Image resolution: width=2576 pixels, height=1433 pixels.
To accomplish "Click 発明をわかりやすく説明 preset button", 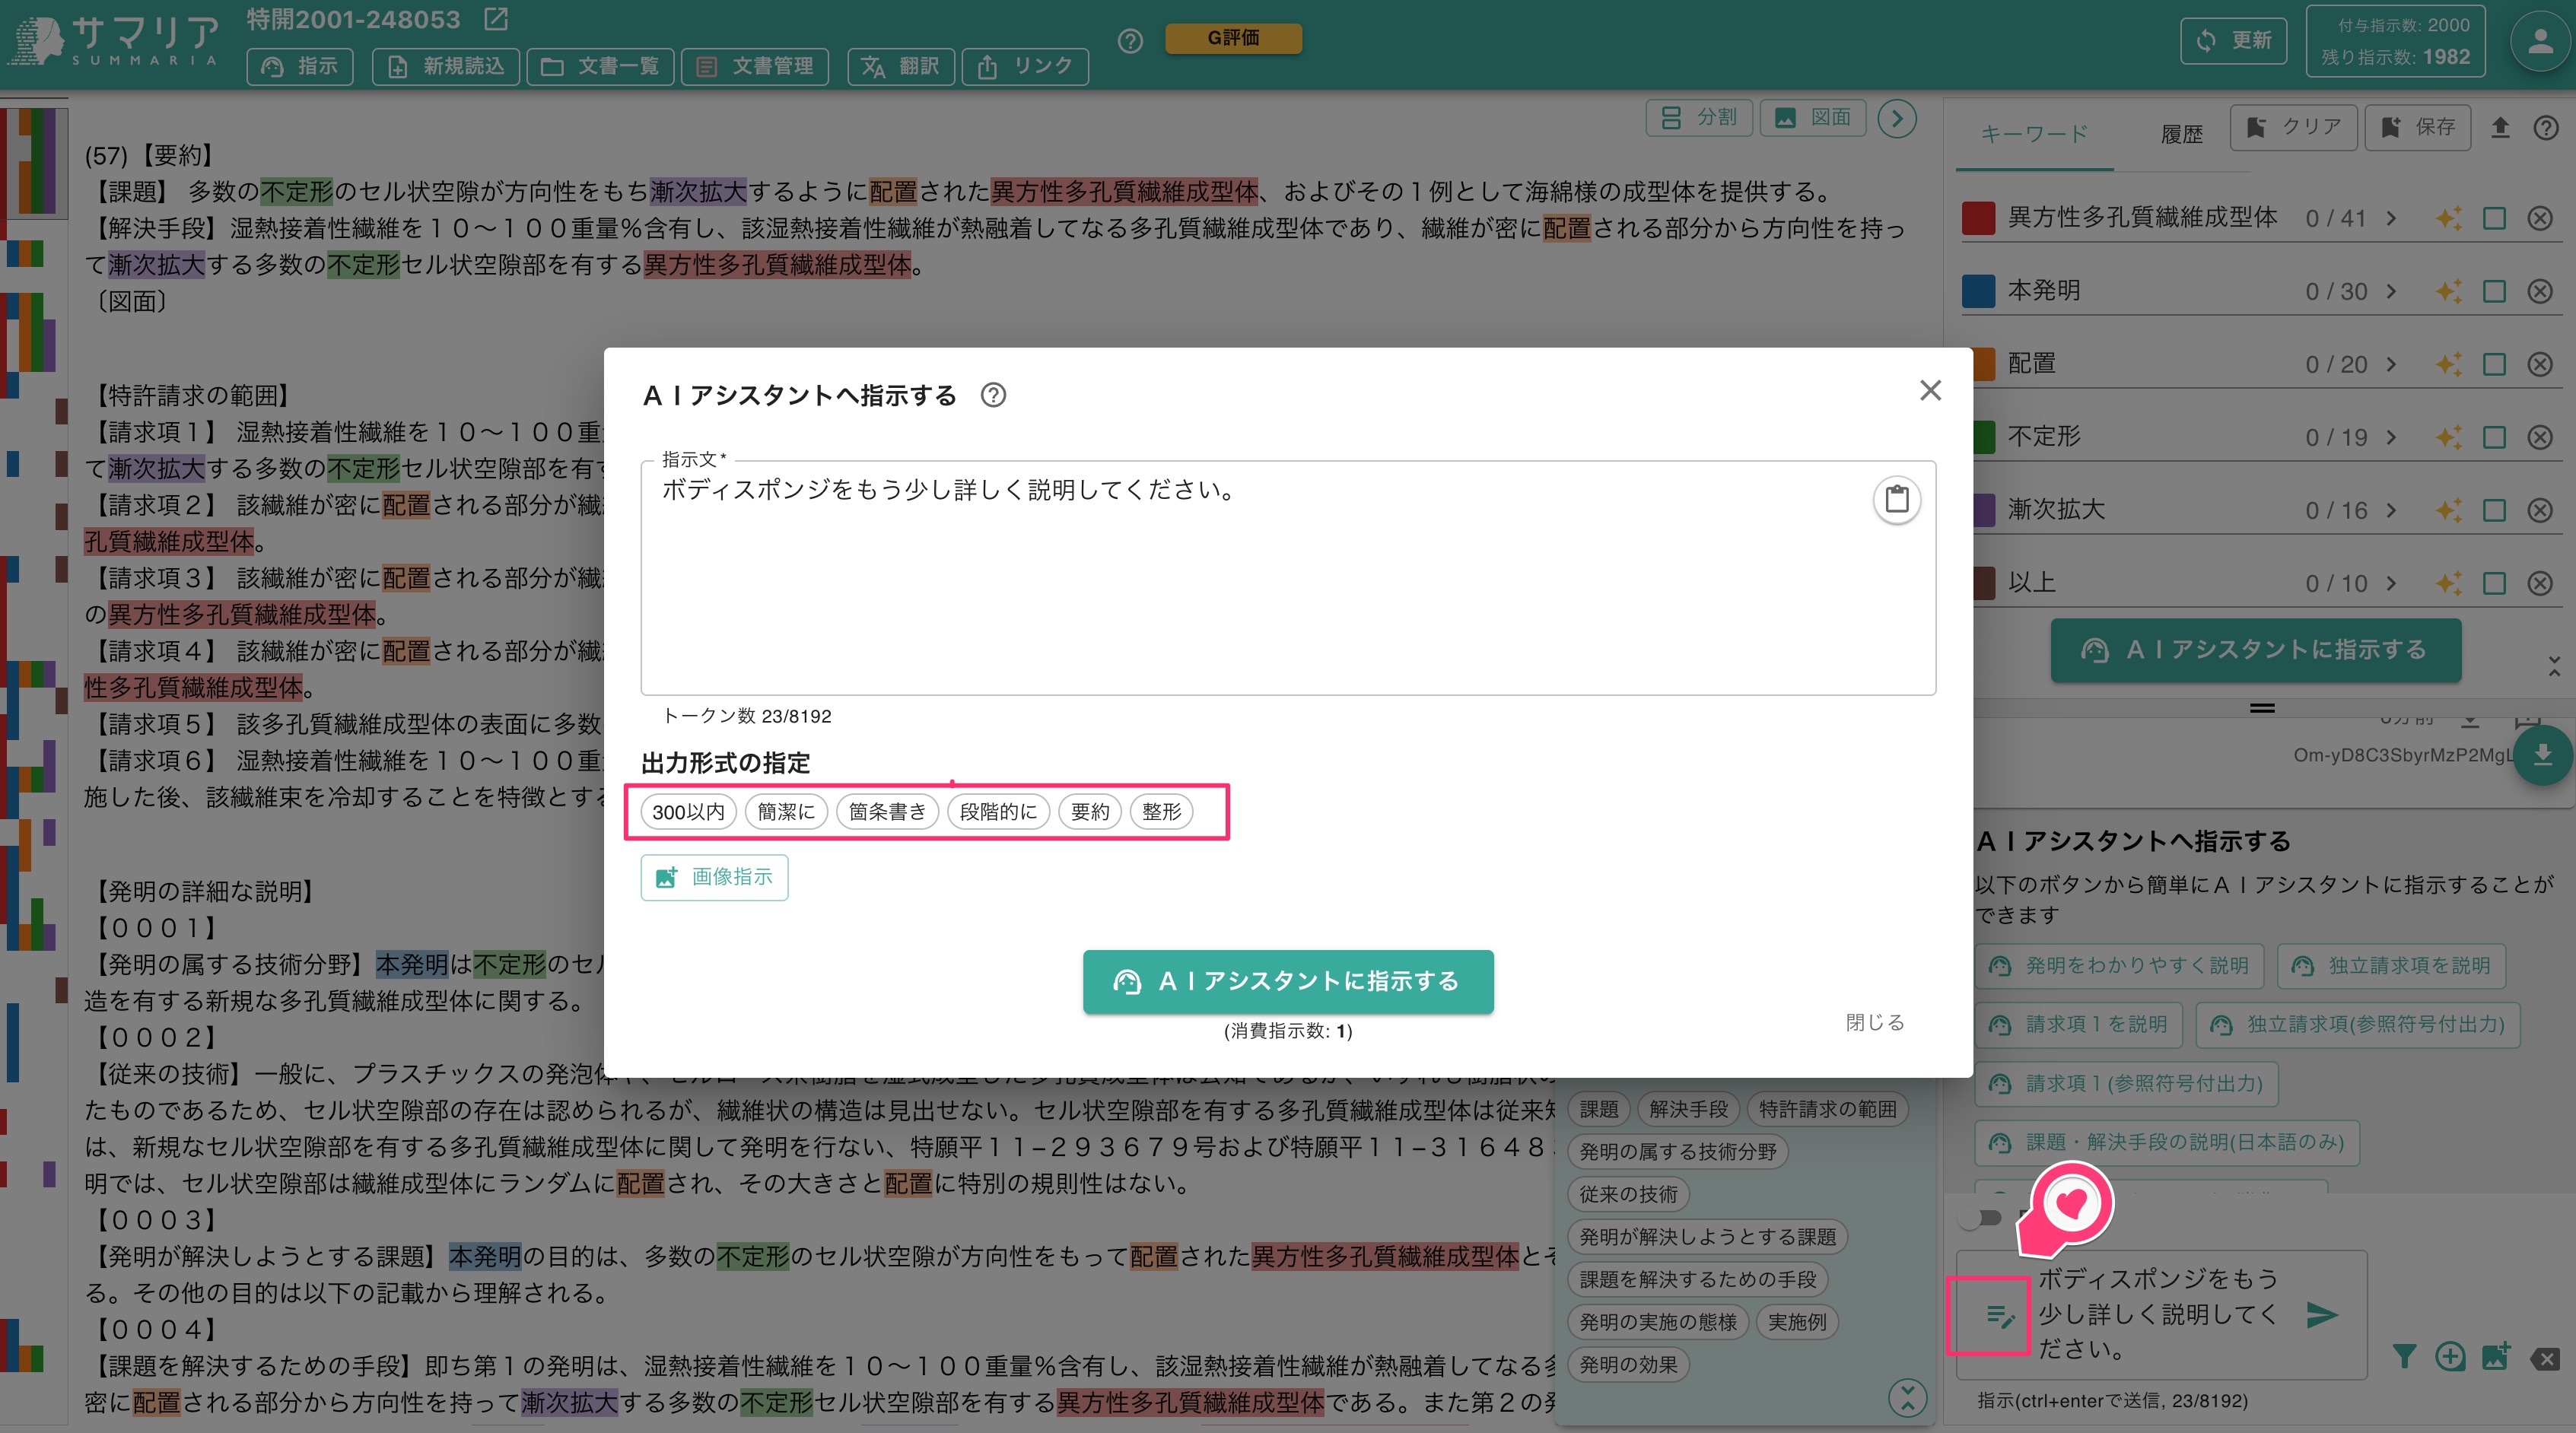I will [x=2119, y=966].
